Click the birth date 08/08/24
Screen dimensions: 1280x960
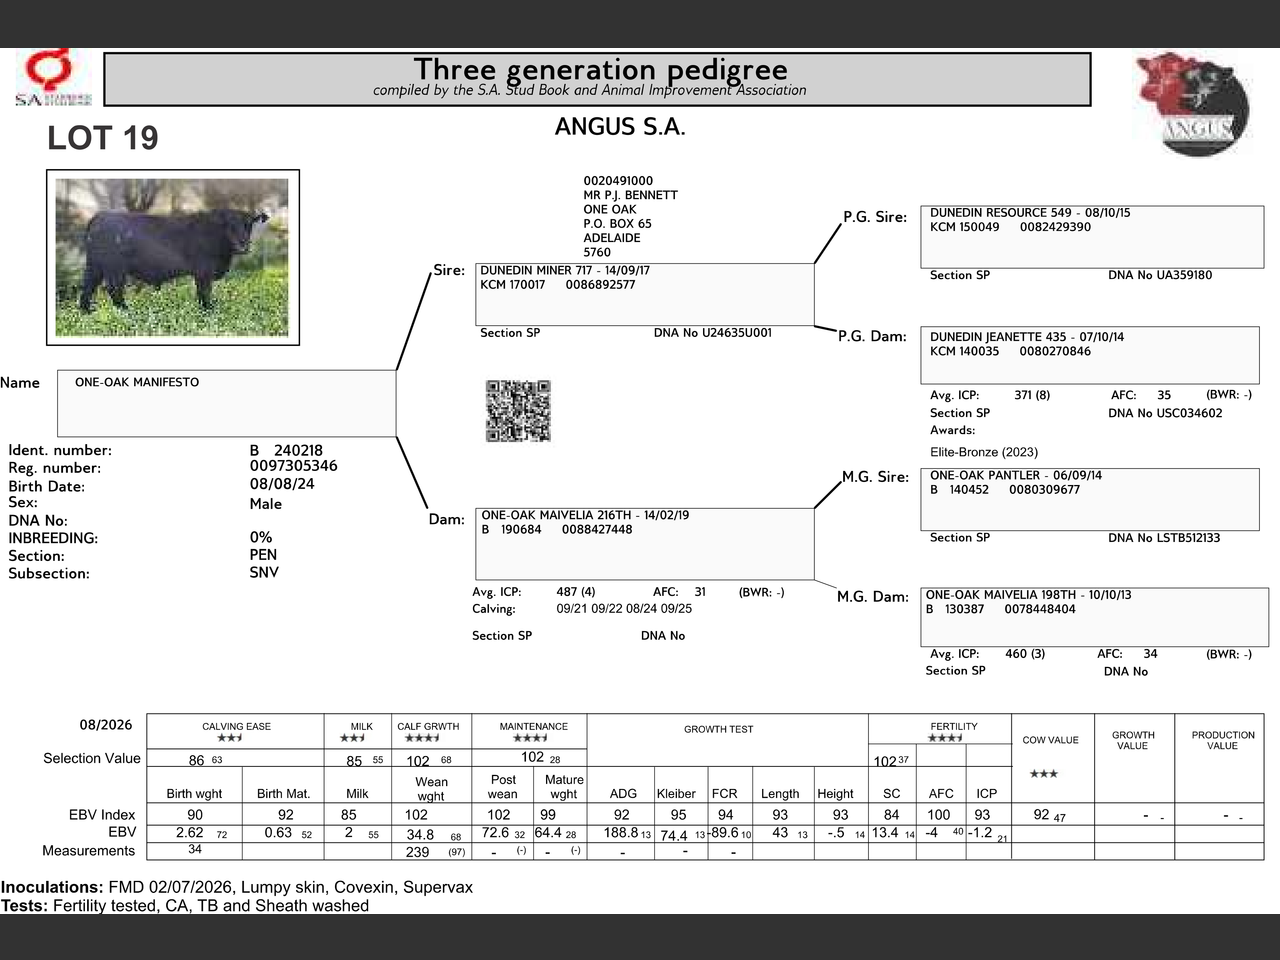pos(282,484)
